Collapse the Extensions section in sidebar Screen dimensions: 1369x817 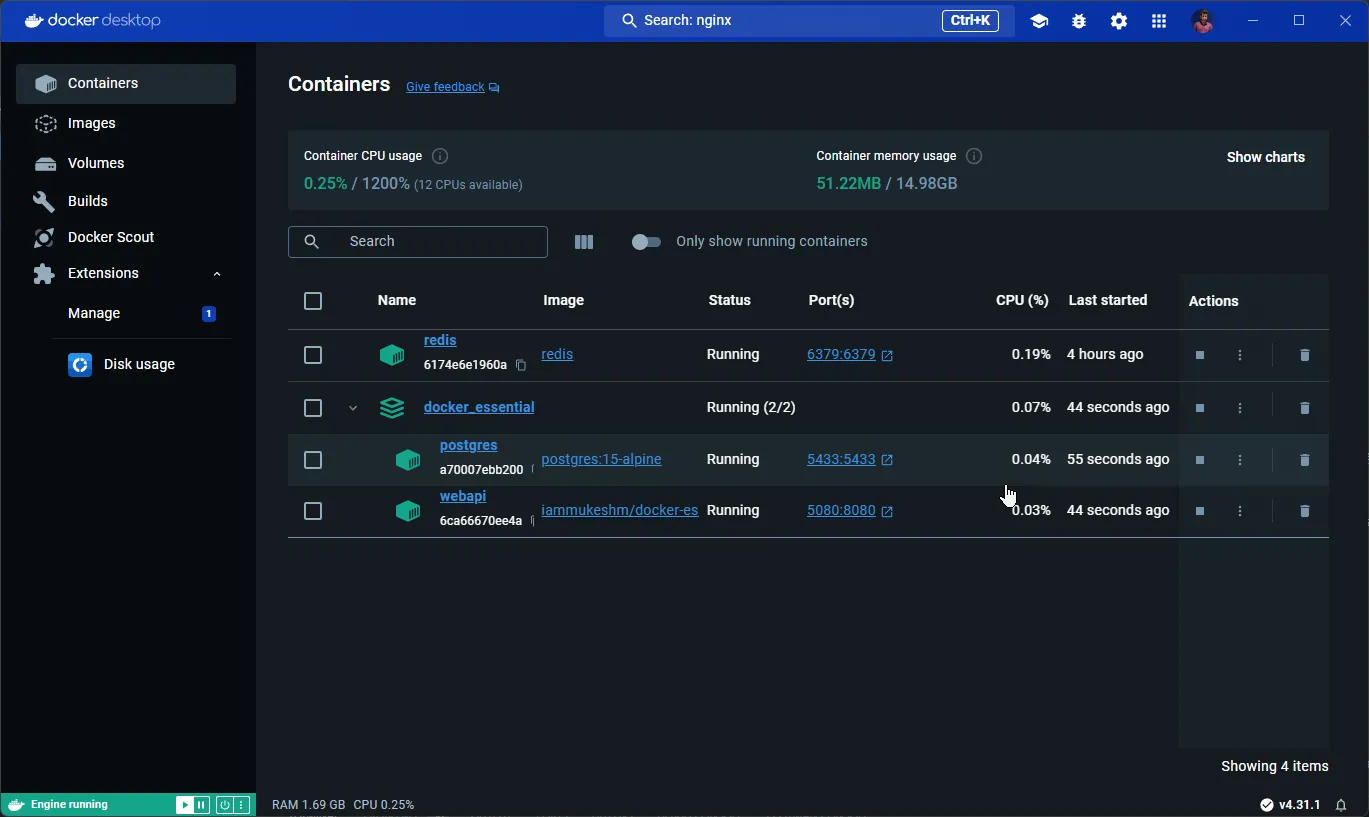click(x=217, y=273)
